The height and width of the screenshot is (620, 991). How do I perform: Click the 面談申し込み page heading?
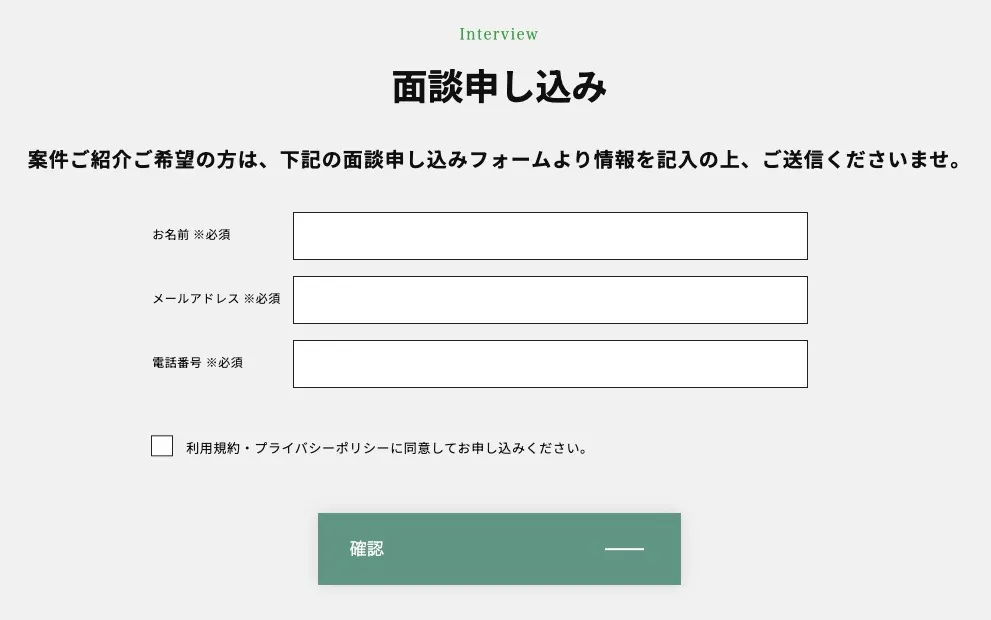pos(498,85)
